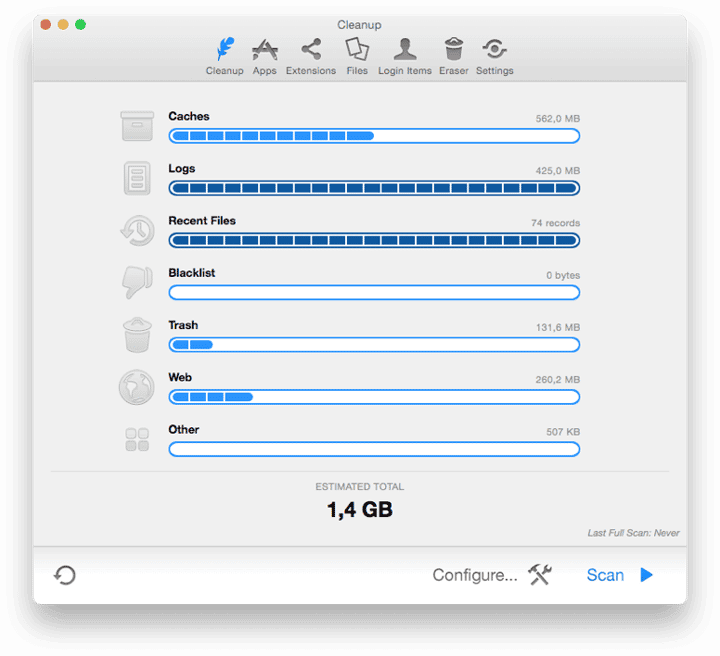
Task: Click the 562,0 MB size value
Action: [558, 119]
